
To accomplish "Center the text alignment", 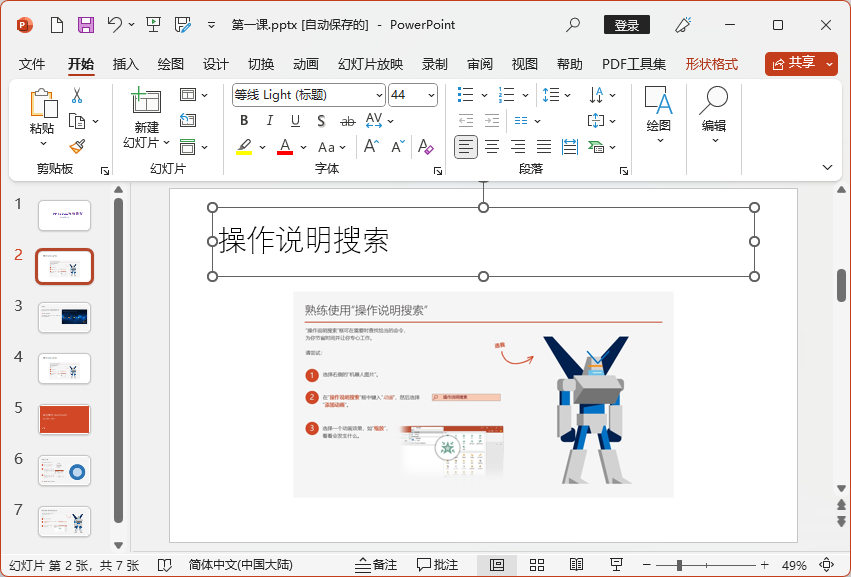I will pos(492,147).
